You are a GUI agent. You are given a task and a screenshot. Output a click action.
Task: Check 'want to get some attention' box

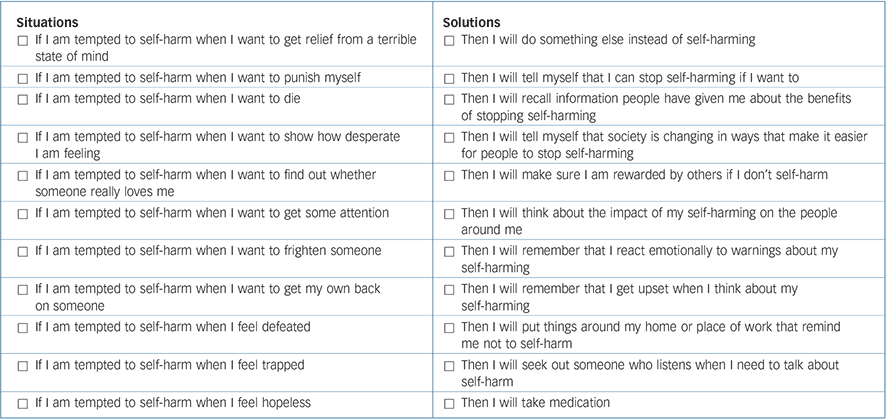[x=23, y=213]
